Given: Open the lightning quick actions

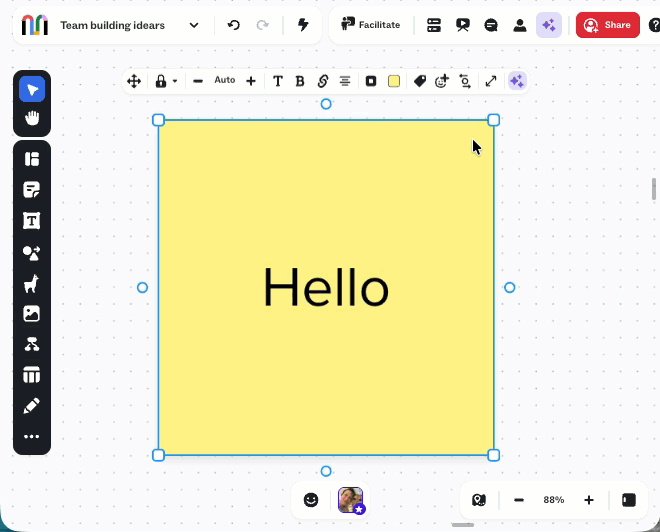Looking at the screenshot, I should pyautogui.click(x=303, y=25).
